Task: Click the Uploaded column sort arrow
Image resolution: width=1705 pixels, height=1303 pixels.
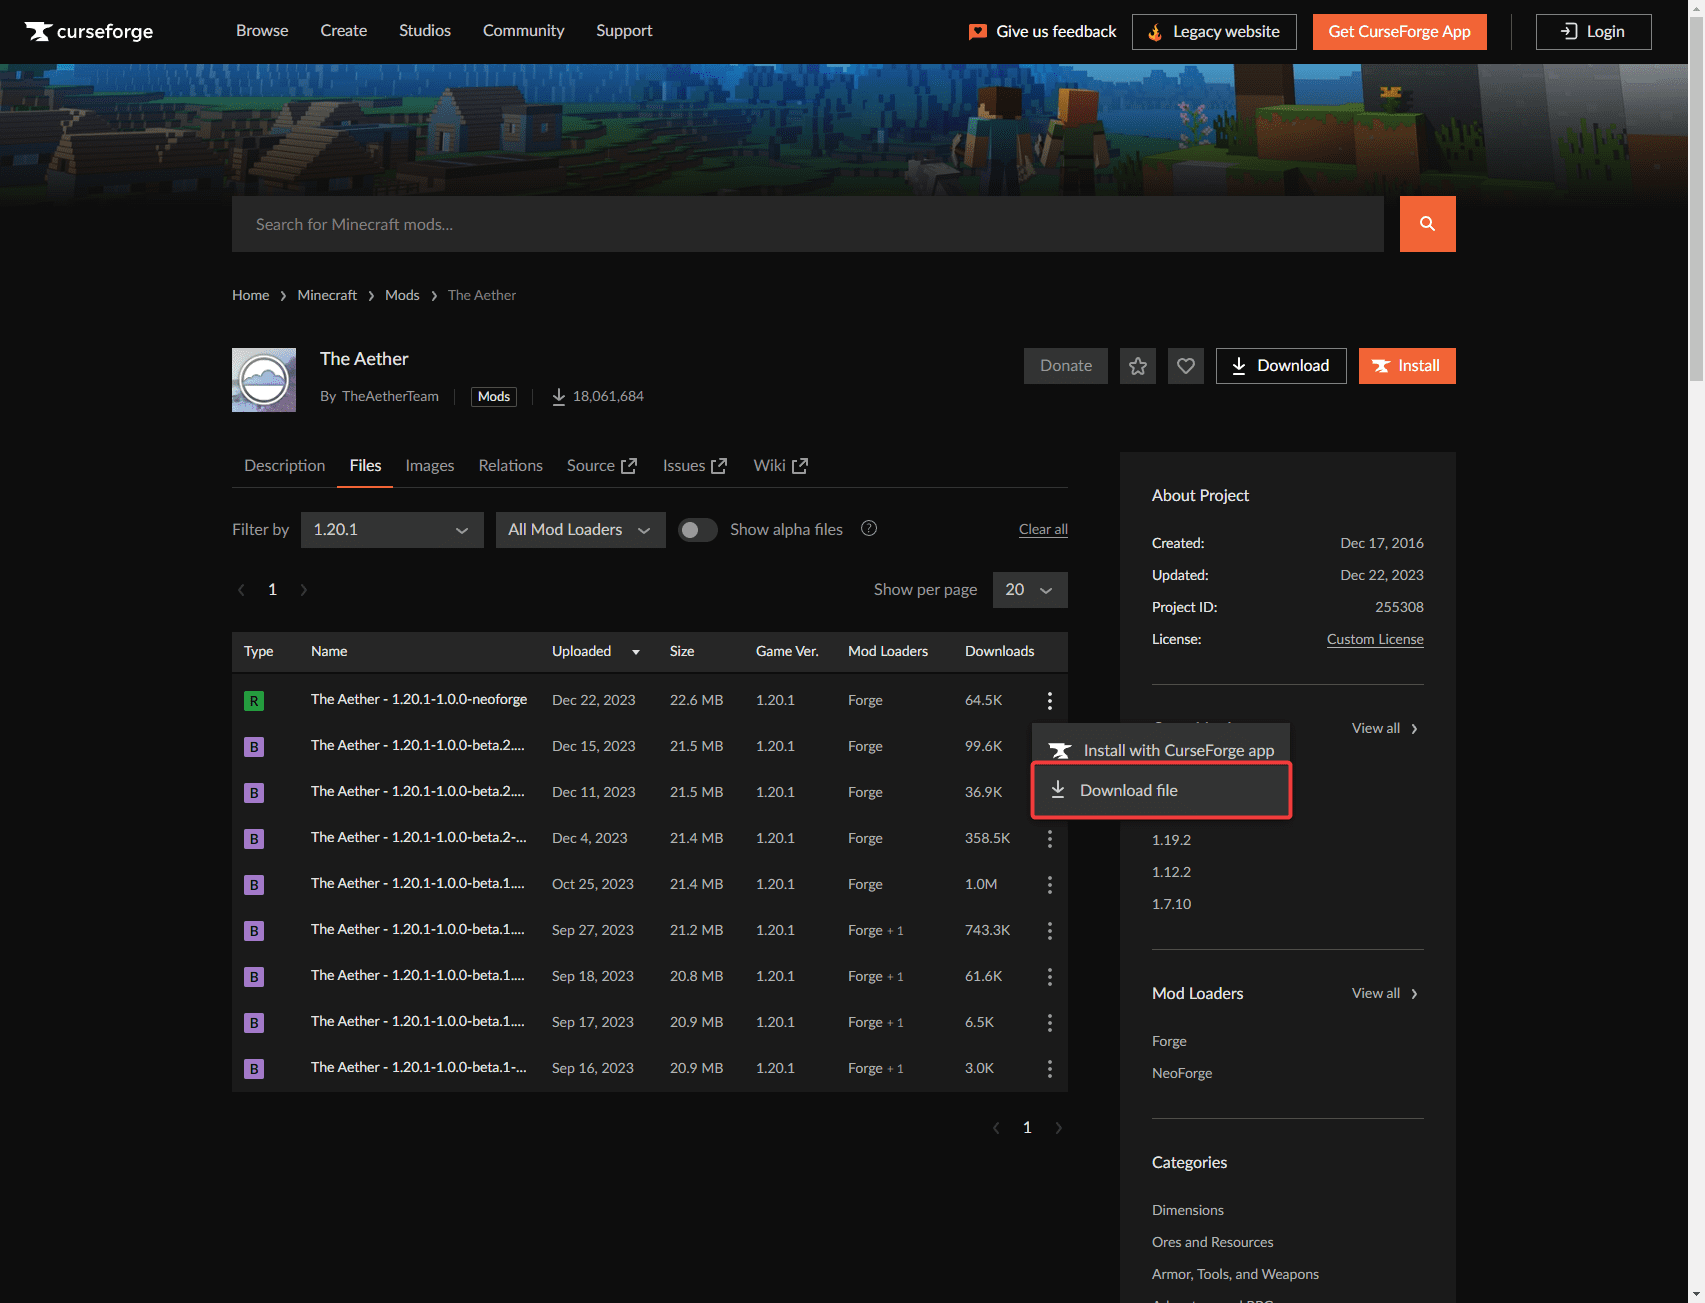Action: 635,652
